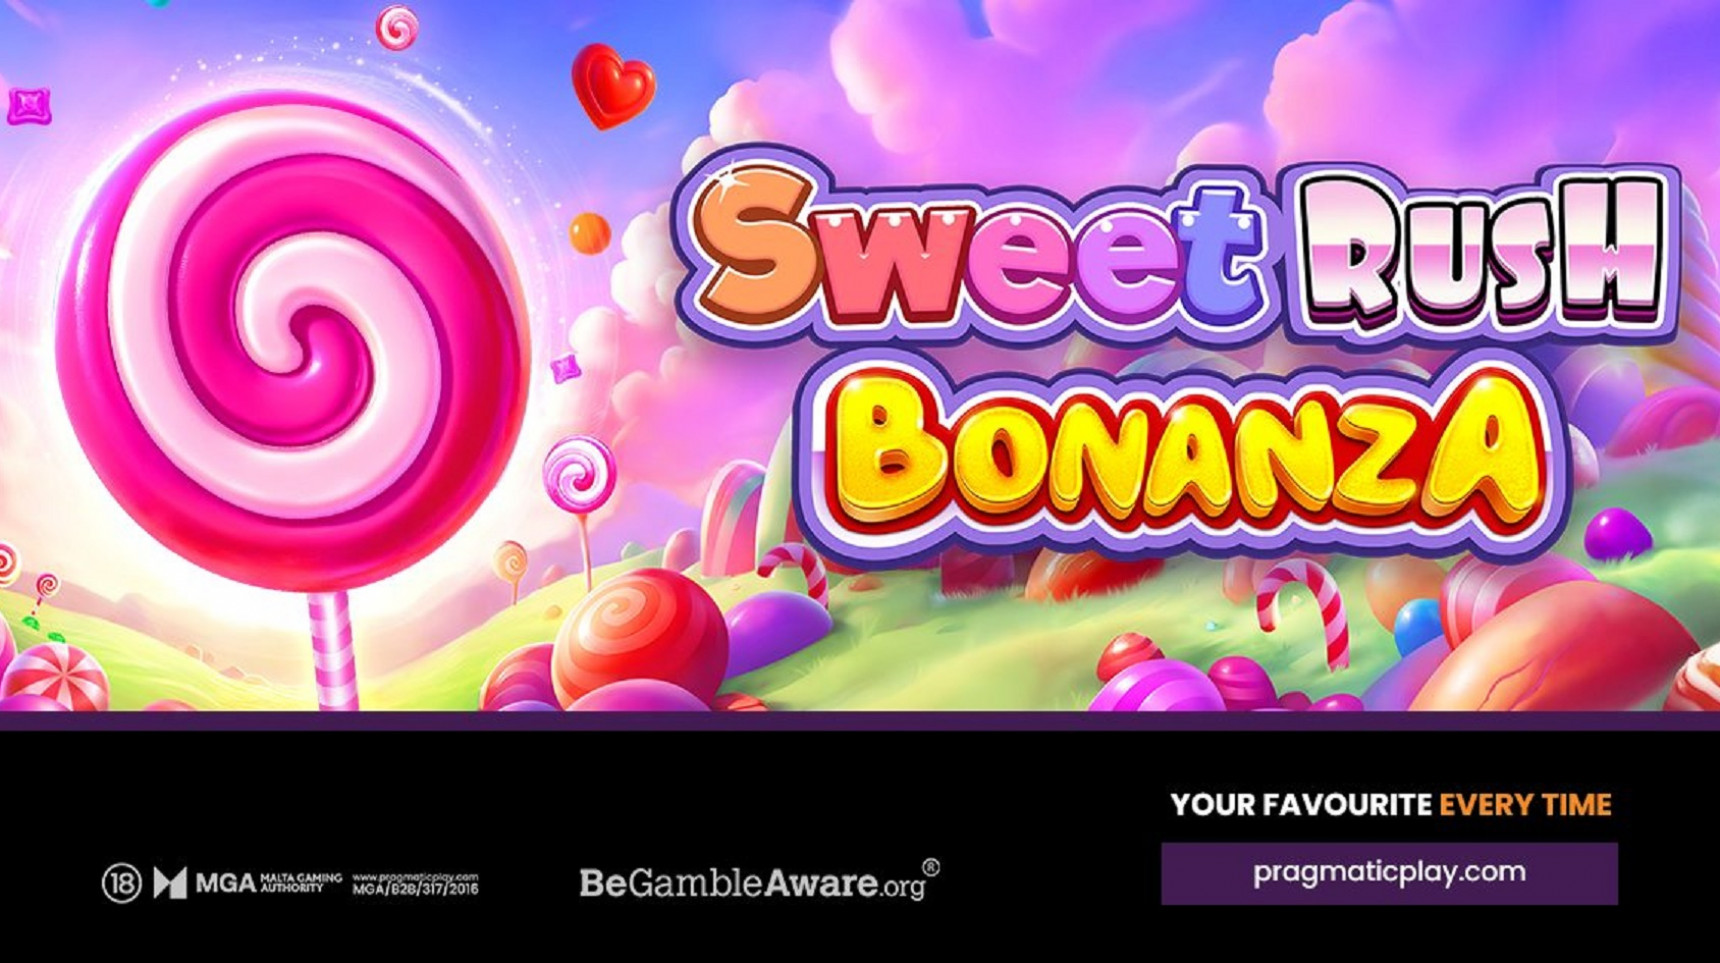
Task: Click the red heart candy
Action: [x=613, y=85]
